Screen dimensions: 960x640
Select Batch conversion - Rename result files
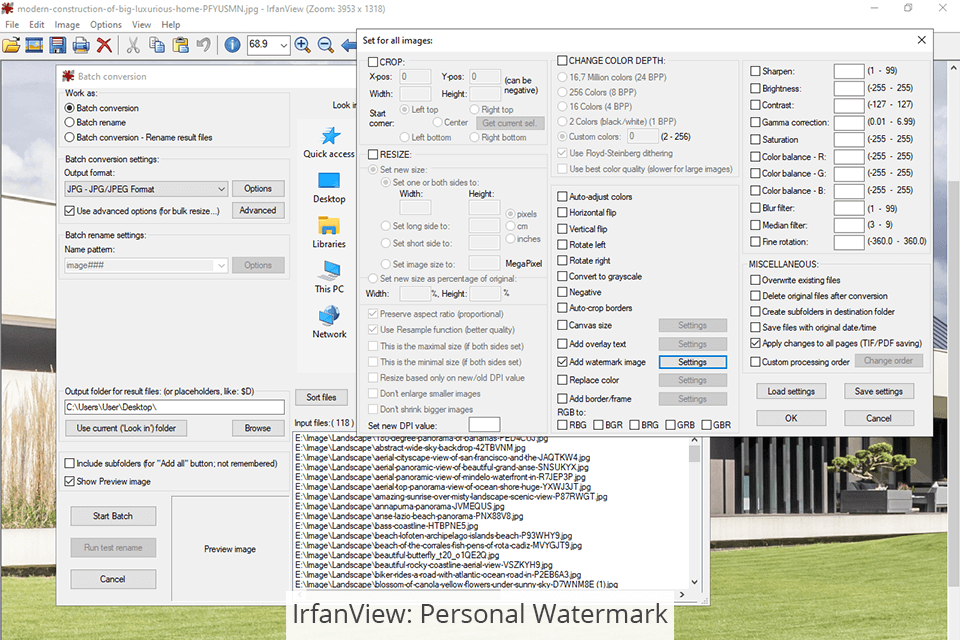pyautogui.click(x=70, y=137)
